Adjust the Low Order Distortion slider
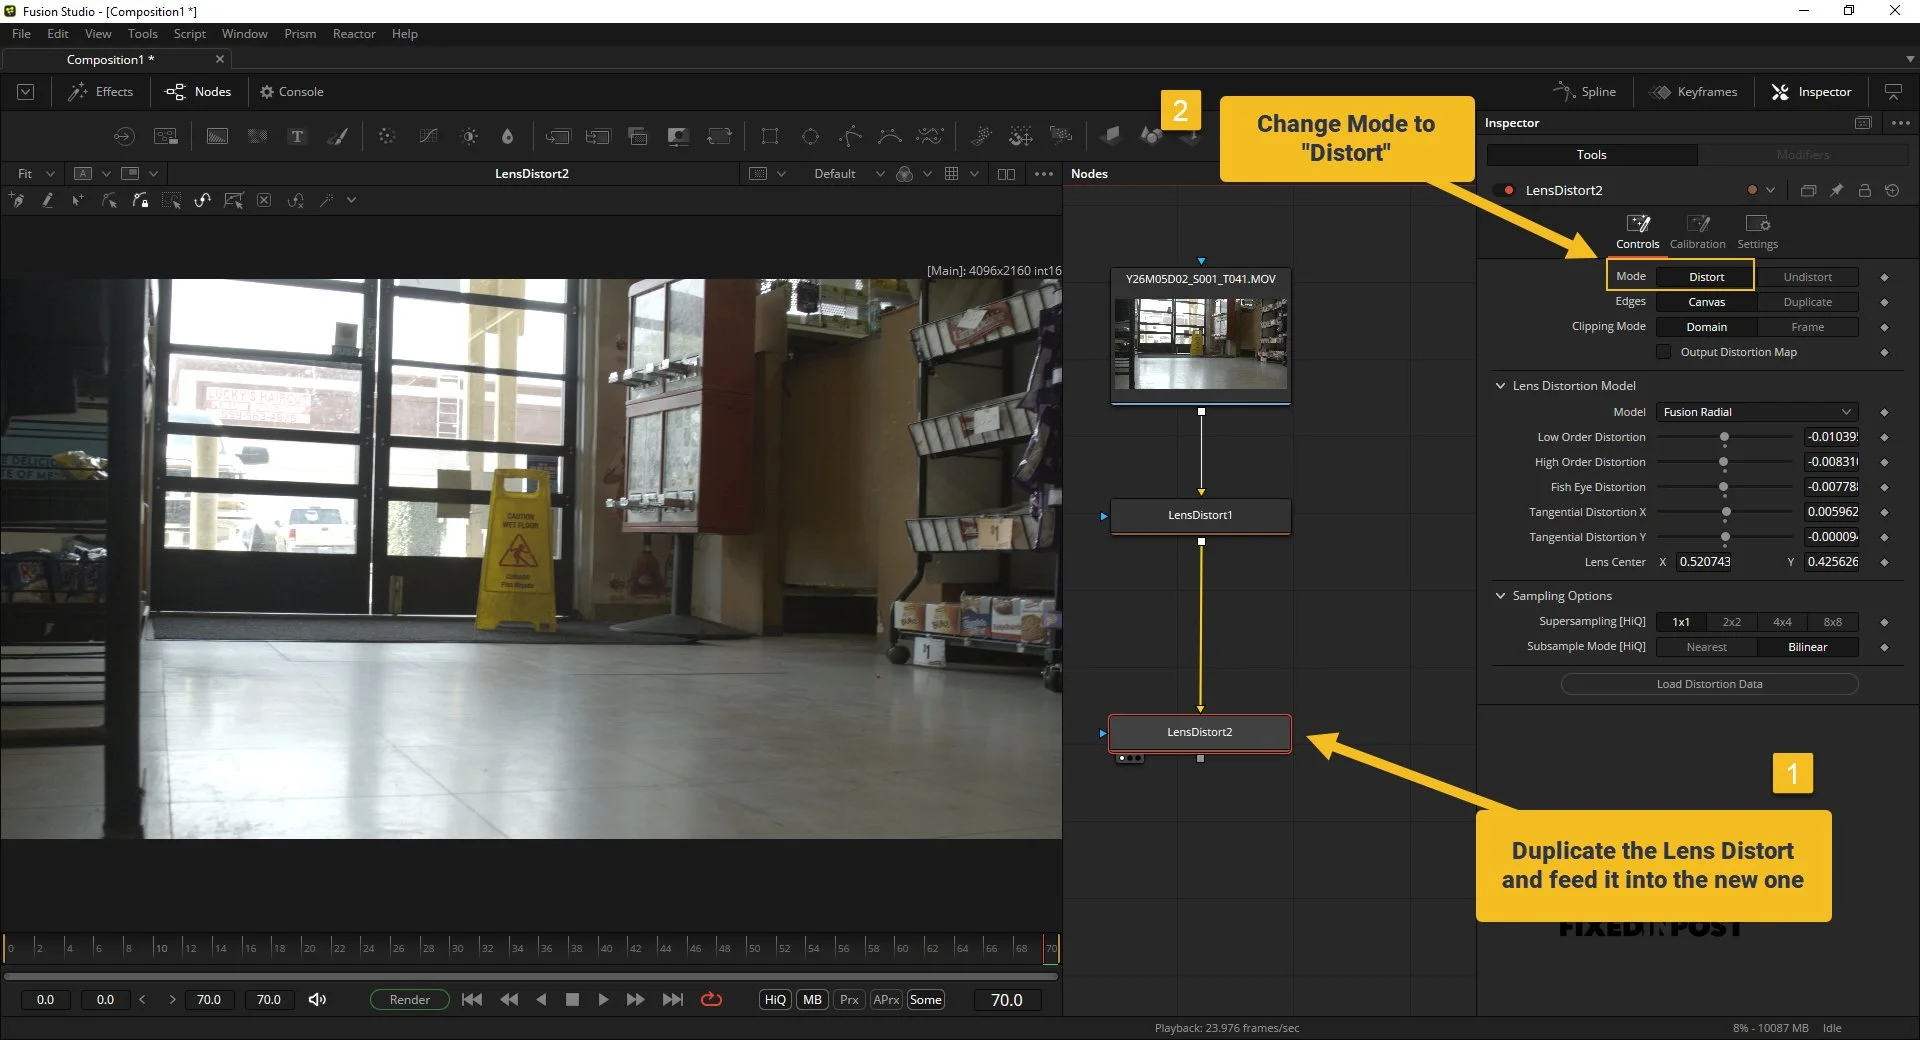 1724,437
